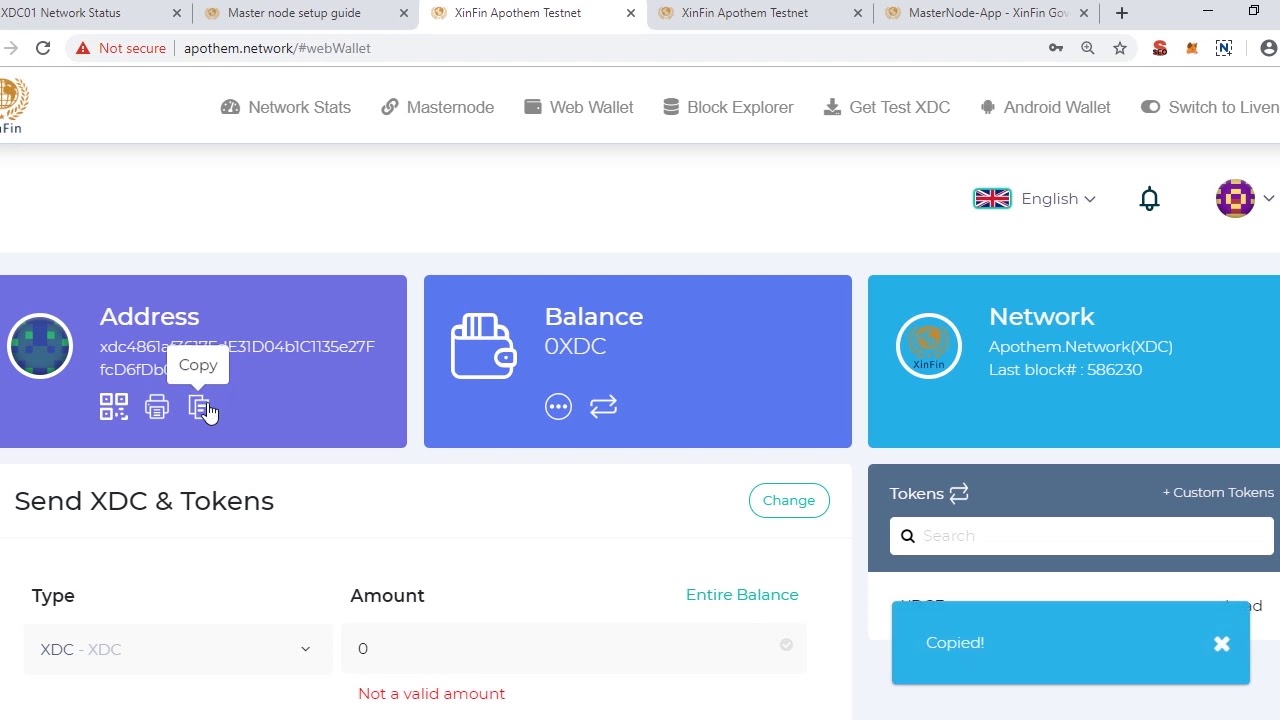
Task: Open Web Wallet page
Action: click(579, 107)
